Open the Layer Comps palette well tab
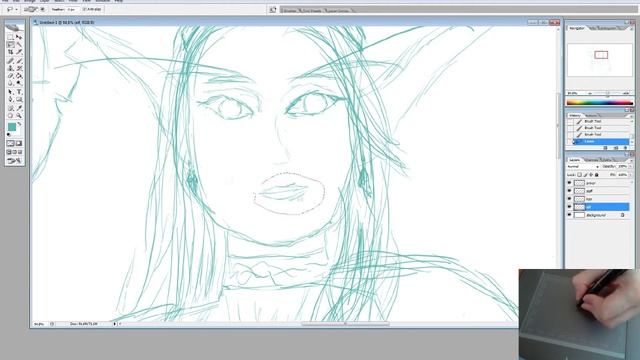640x360 pixels. click(x=339, y=10)
